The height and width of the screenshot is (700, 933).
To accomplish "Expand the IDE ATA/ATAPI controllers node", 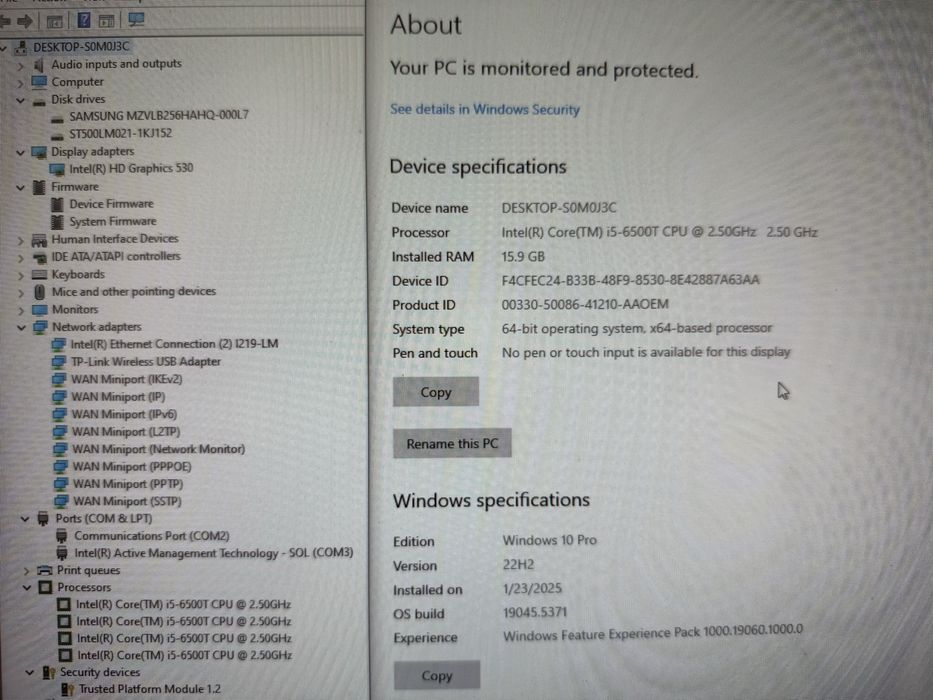I will (21, 259).
